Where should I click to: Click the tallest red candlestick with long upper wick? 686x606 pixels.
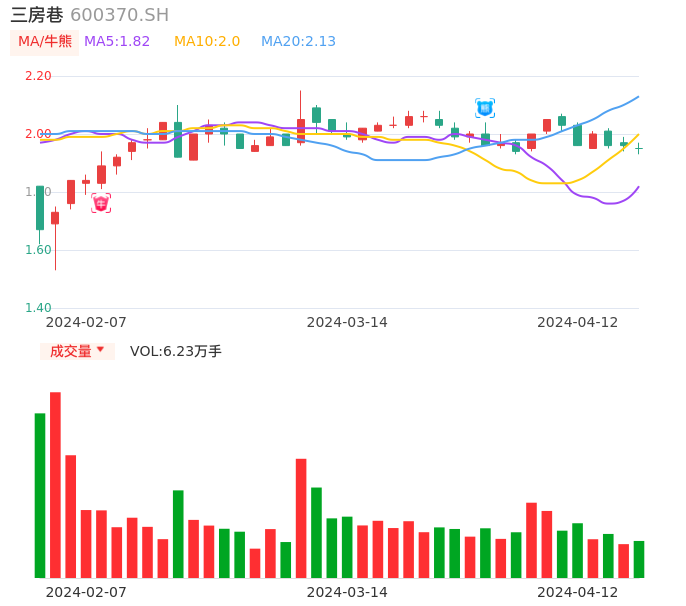pos(301,130)
